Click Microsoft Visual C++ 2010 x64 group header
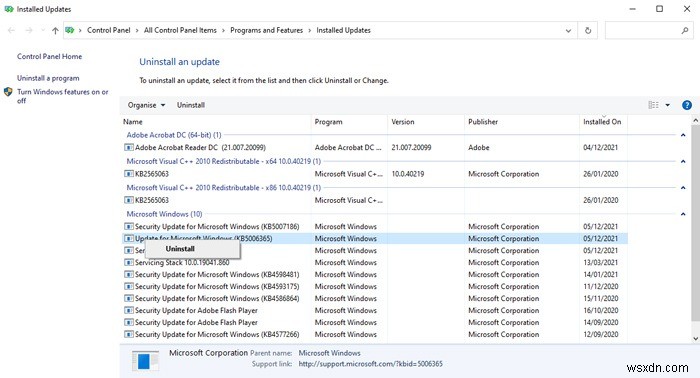 click(x=224, y=161)
